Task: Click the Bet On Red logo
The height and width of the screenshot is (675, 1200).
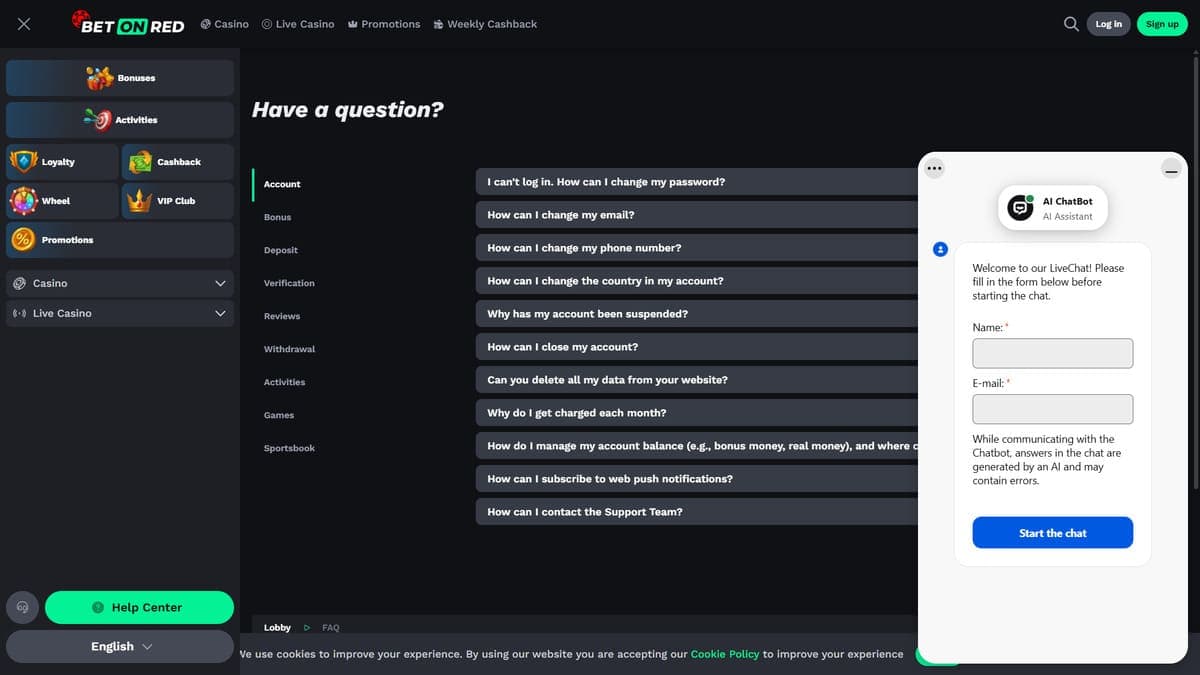Action: pyautogui.click(x=127, y=23)
